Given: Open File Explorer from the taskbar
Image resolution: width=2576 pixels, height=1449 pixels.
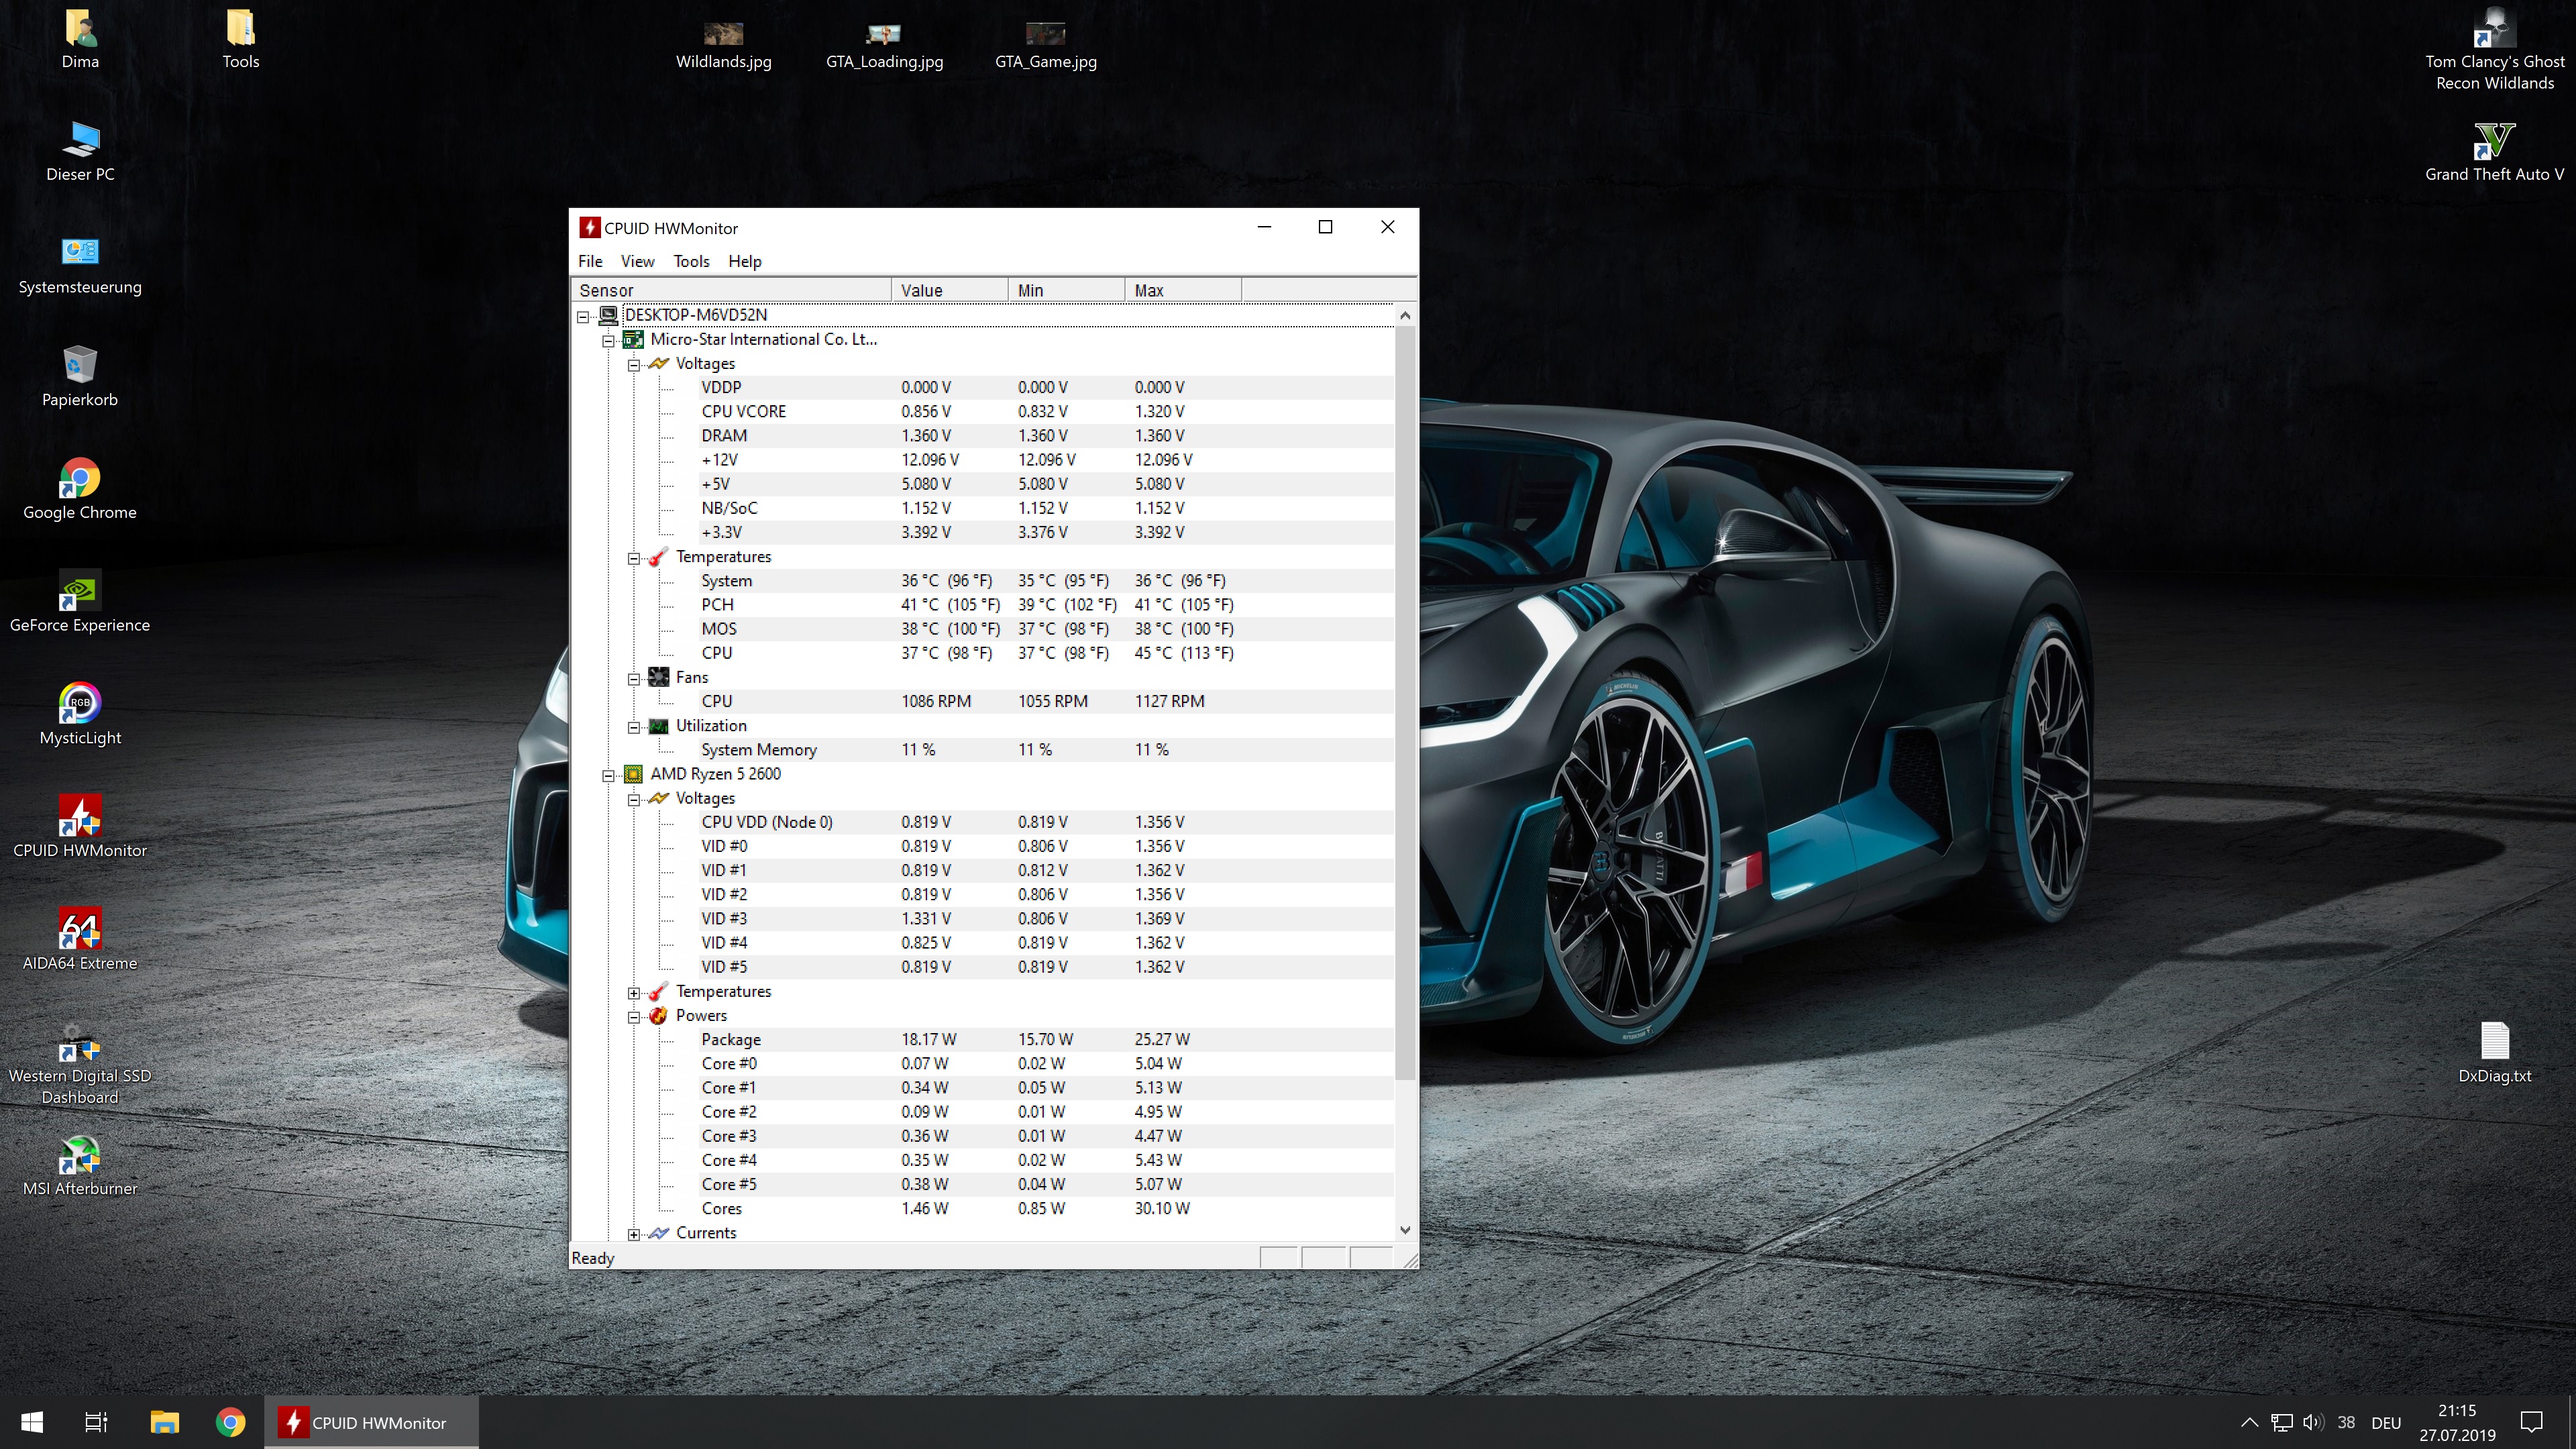Looking at the screenshot, I should (164, 1422).
